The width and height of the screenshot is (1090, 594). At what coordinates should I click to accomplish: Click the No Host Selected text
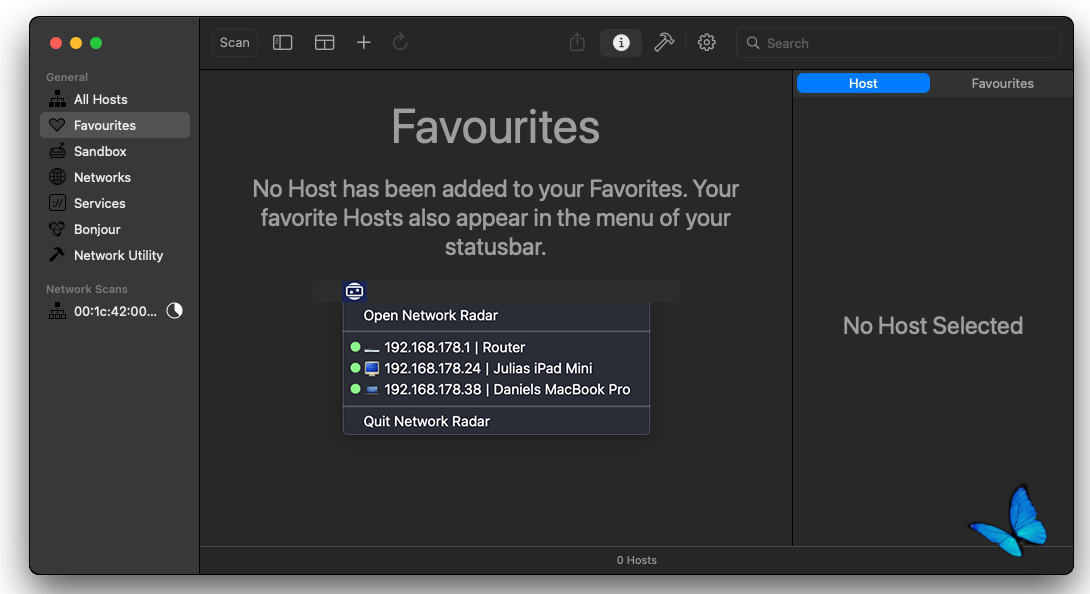pyautogui.click(x=932, y=326)
